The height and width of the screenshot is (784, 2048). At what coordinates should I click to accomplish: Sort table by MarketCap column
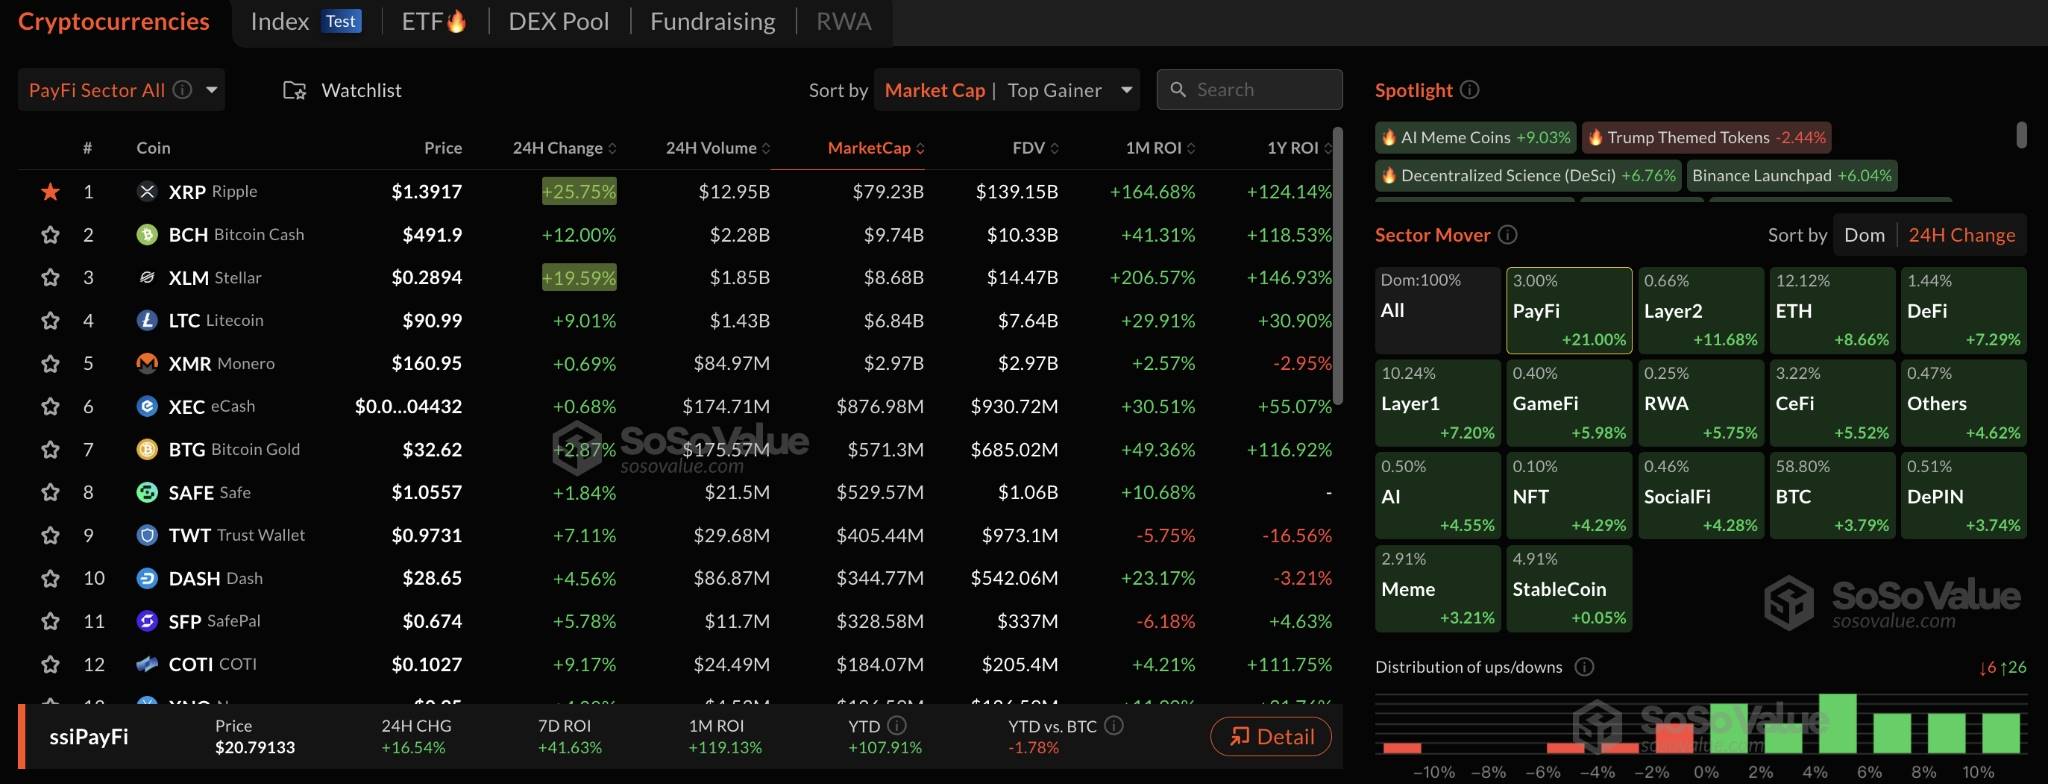click(876, 148)
